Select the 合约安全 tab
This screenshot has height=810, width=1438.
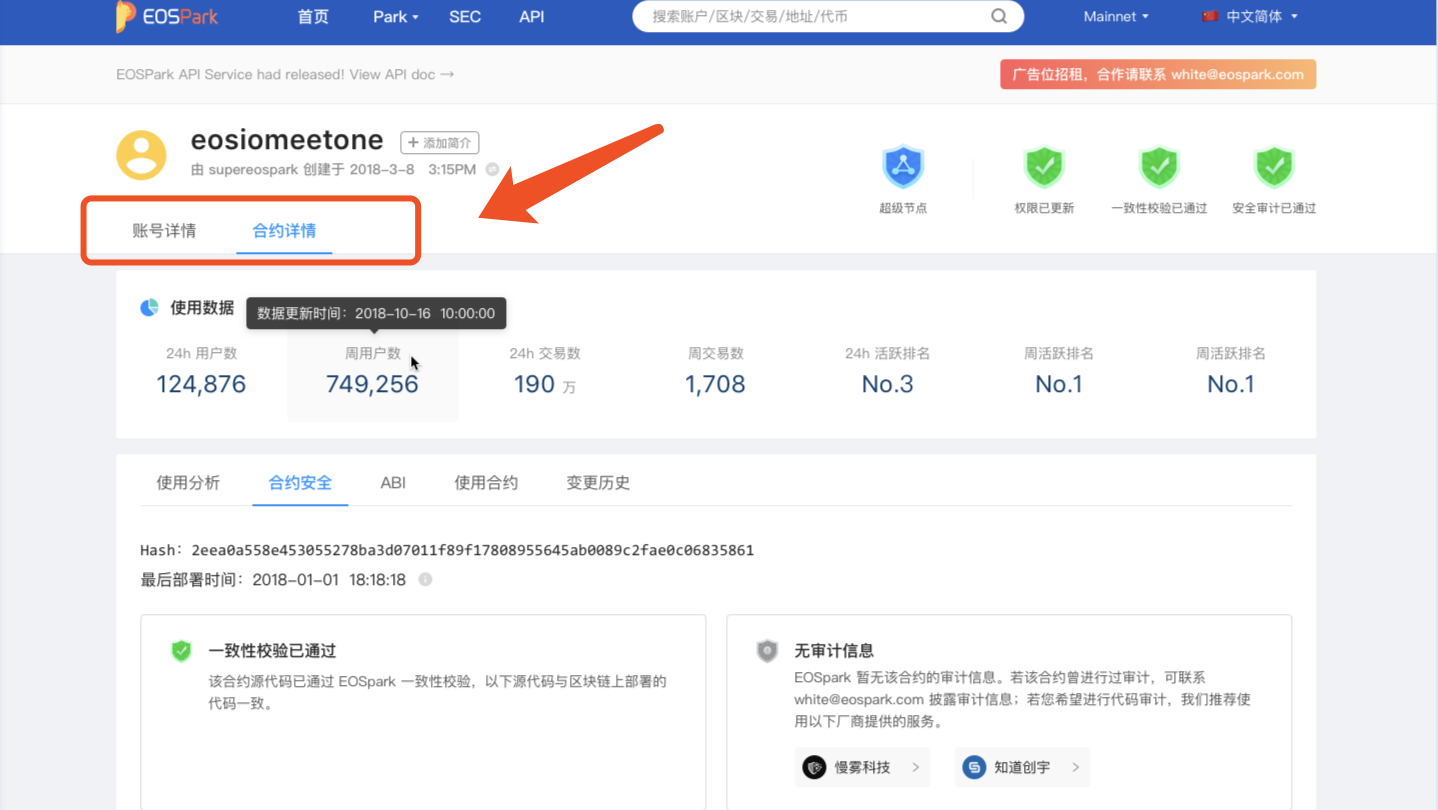pos(300,483)
